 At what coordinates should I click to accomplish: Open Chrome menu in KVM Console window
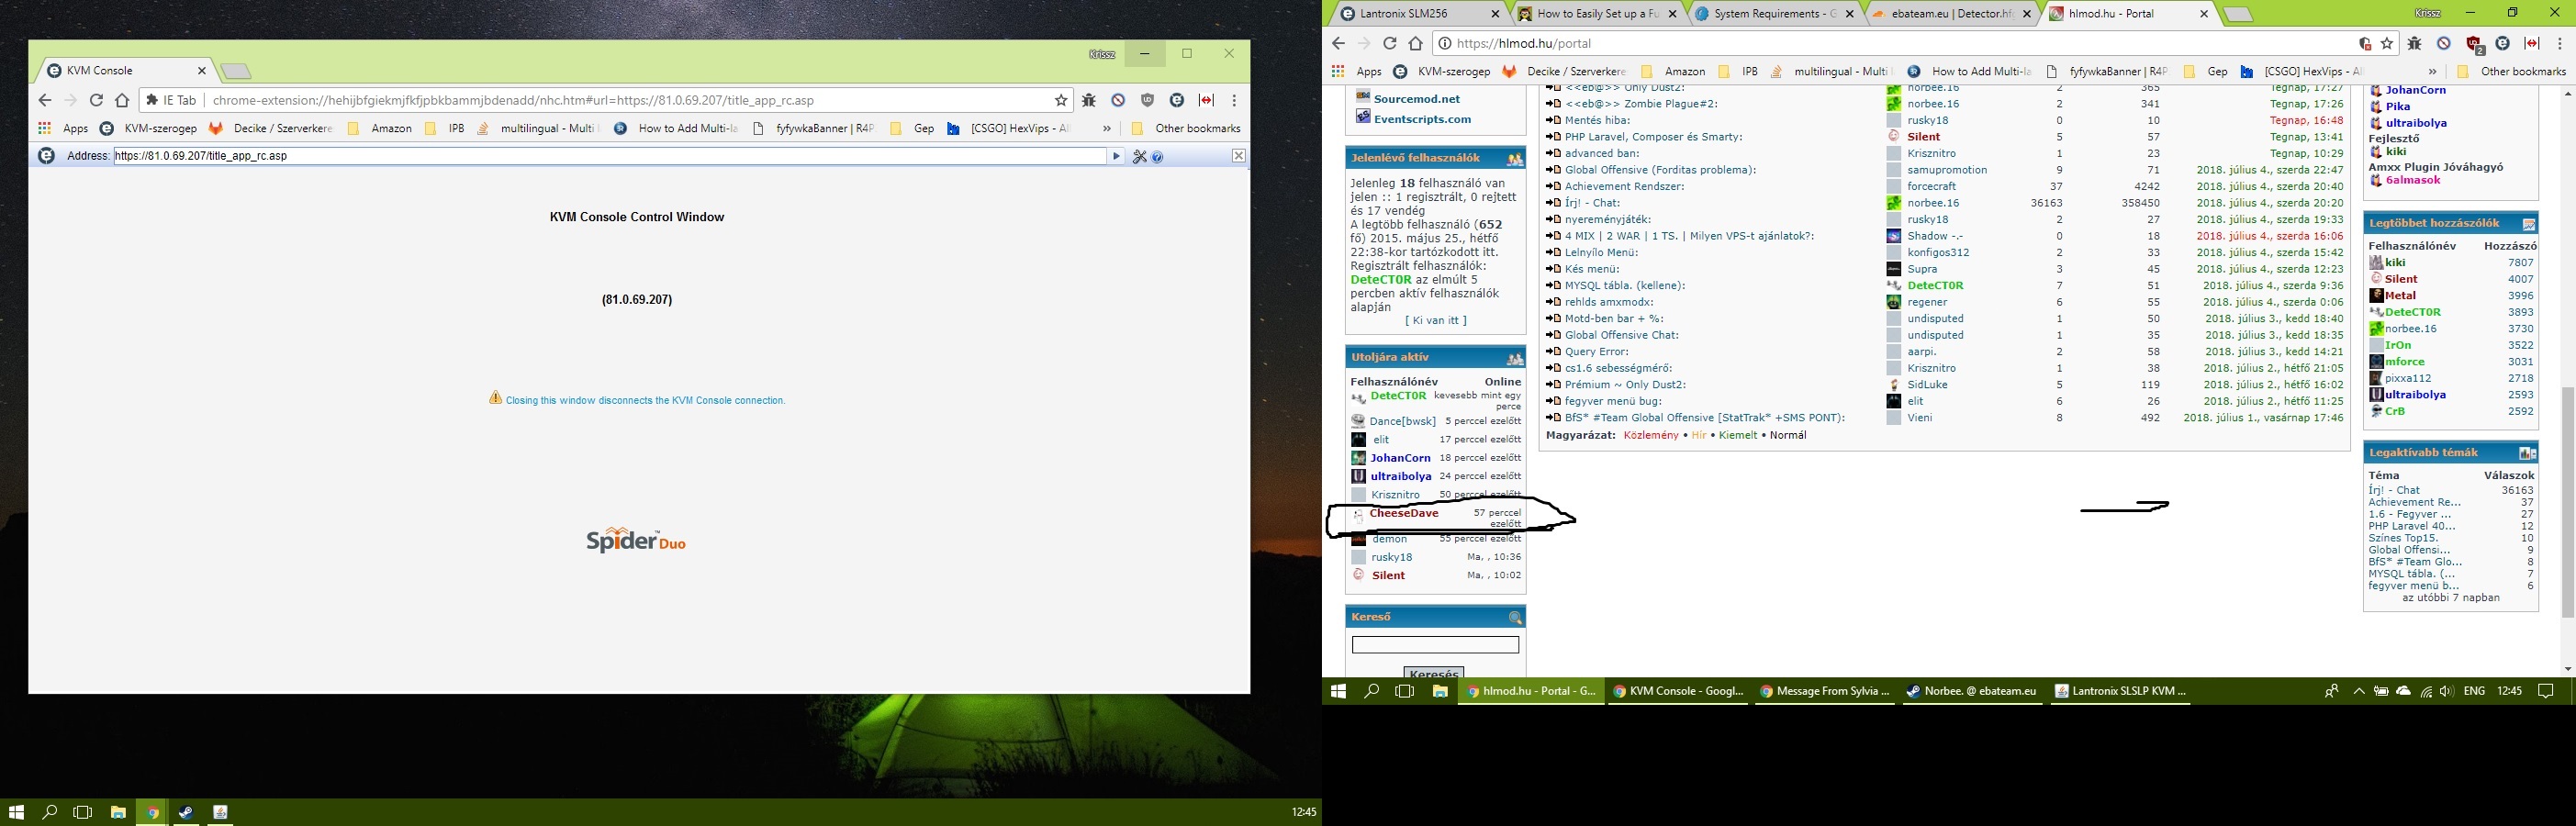click(1235, 100)
